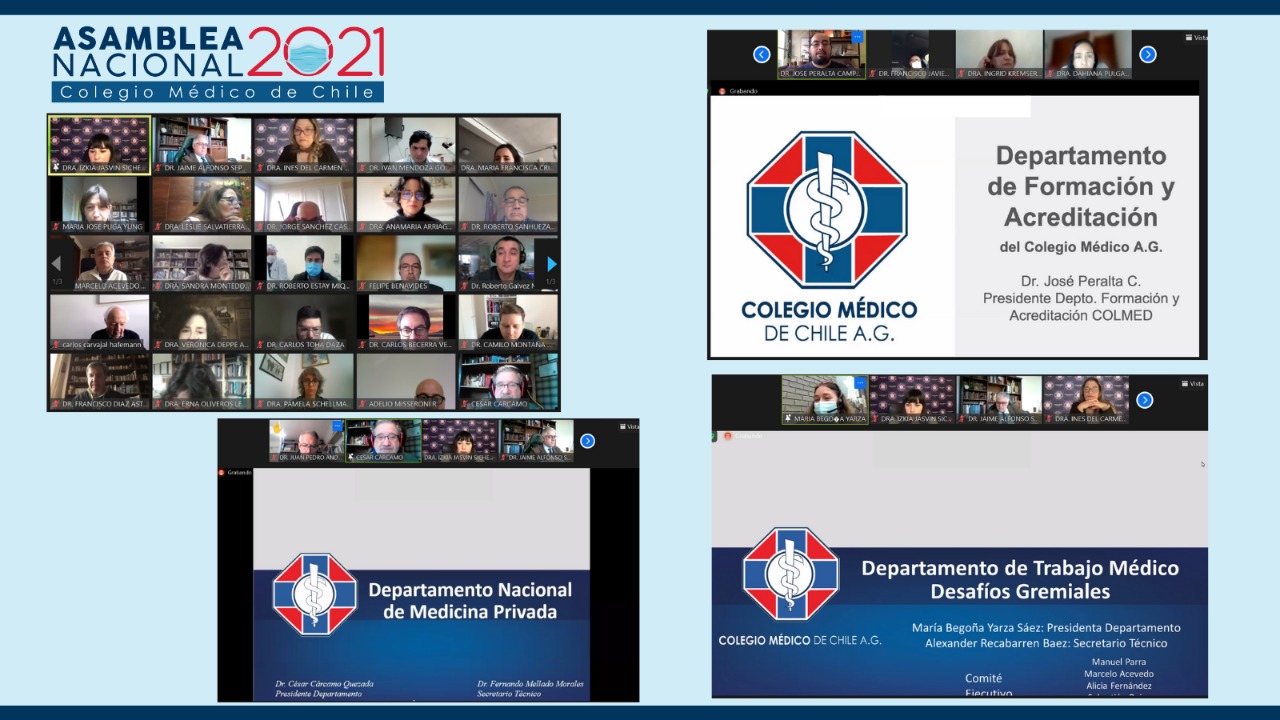
Task: Click "Departamento de Formación y Acreditación" slide title
Action: (1080, 186)
